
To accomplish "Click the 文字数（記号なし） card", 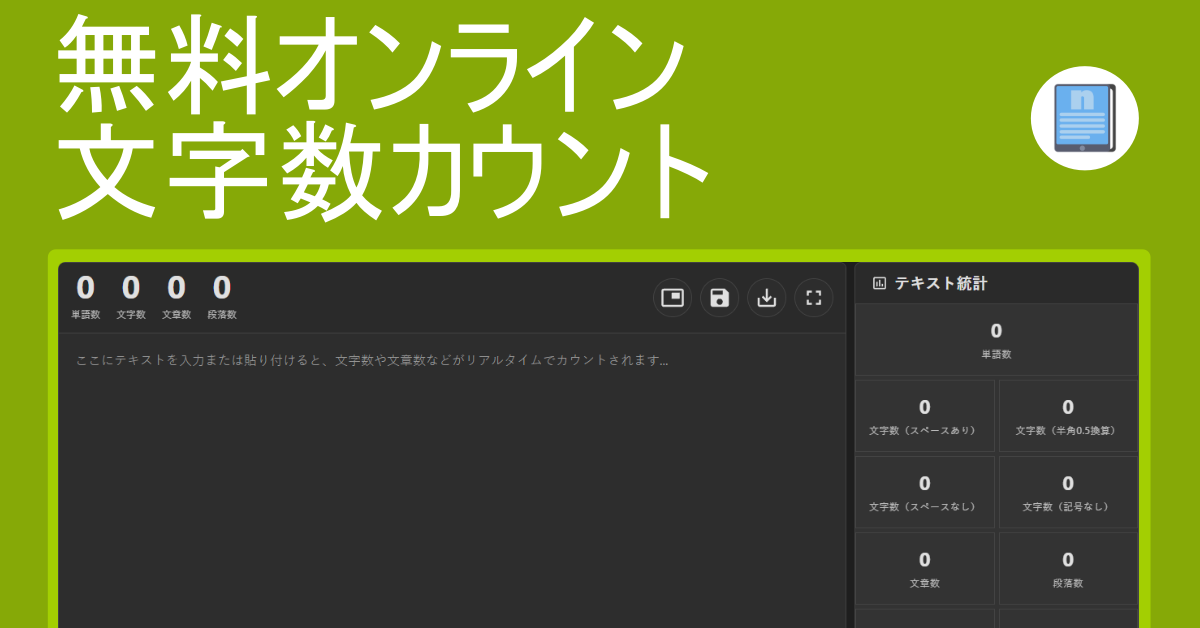I will click(x=1068, y=493).
